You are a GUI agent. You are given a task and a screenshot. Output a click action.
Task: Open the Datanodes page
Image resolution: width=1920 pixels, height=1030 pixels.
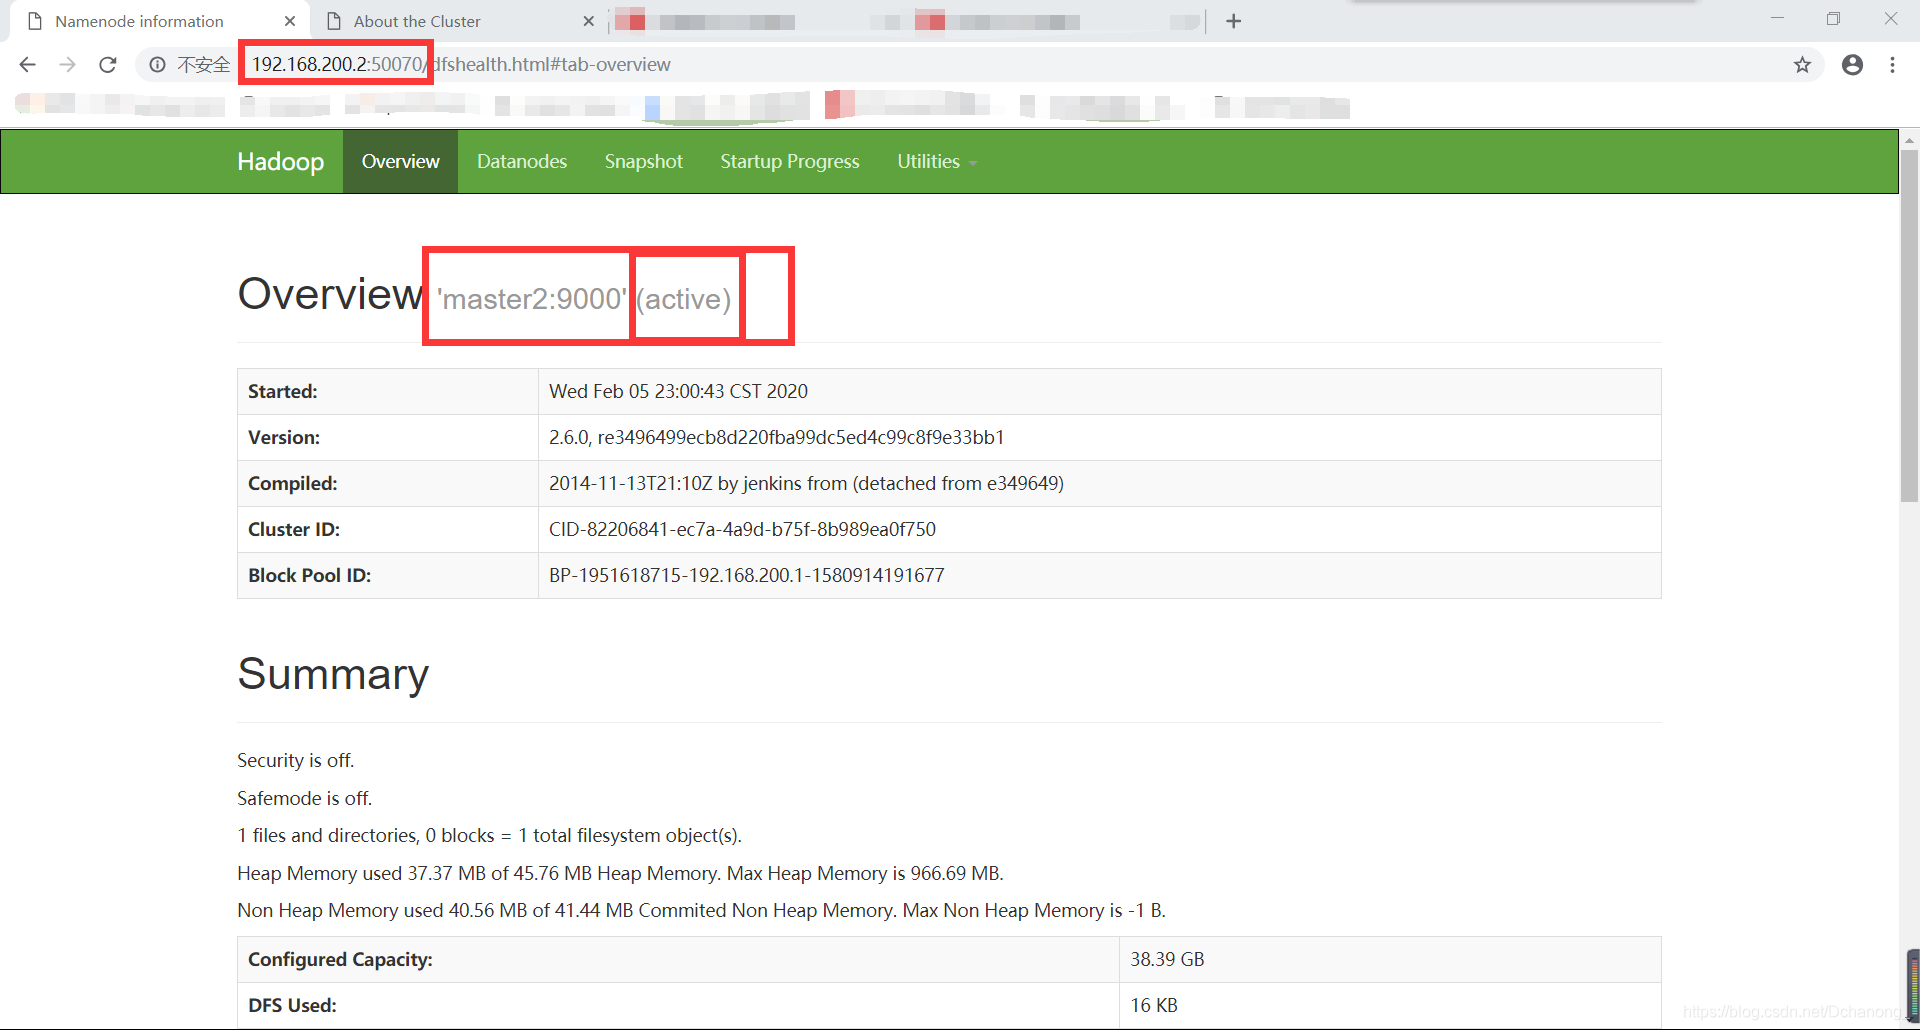tap(521, 161)
